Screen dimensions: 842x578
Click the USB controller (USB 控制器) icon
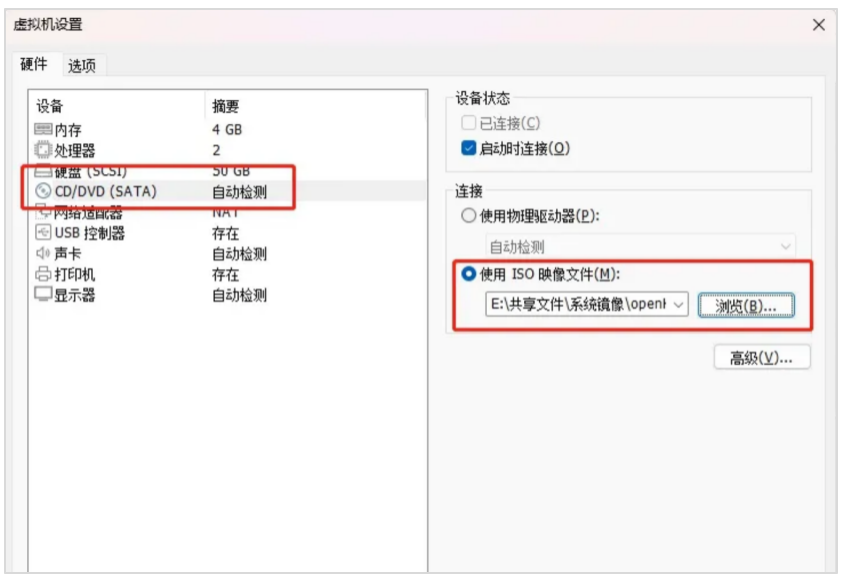[43, 233]
